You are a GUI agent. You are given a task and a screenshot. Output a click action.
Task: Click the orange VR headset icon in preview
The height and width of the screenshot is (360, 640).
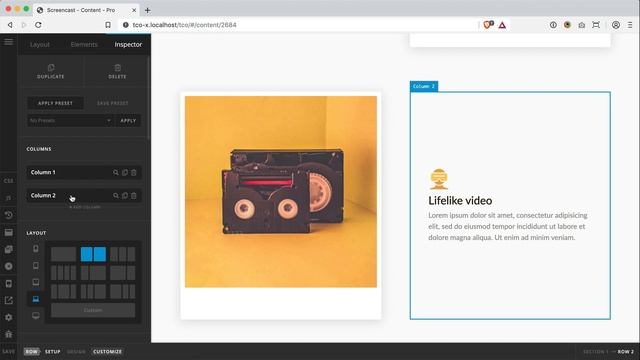[439, 179]
